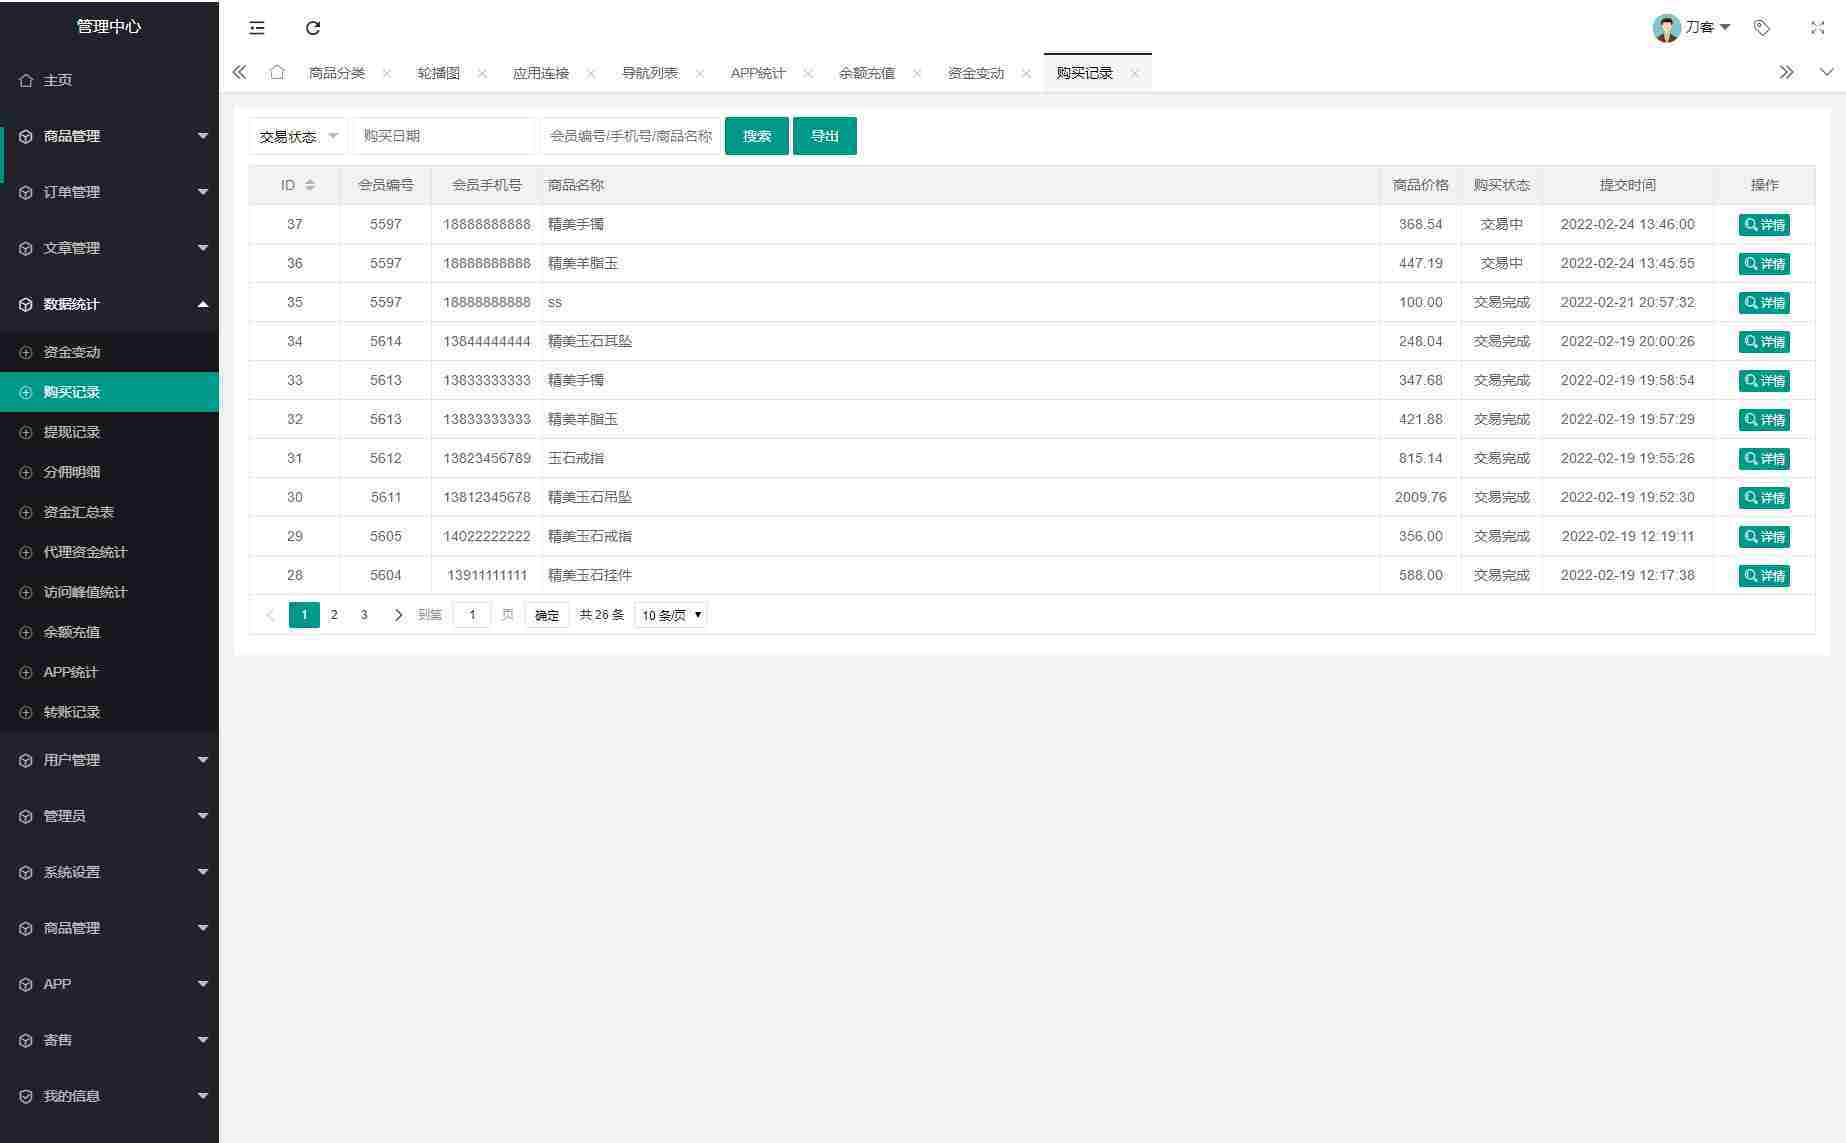Close the 购买记录 tab
The height and width of the screenshot is (1143, 1846).
[1135, 73]
